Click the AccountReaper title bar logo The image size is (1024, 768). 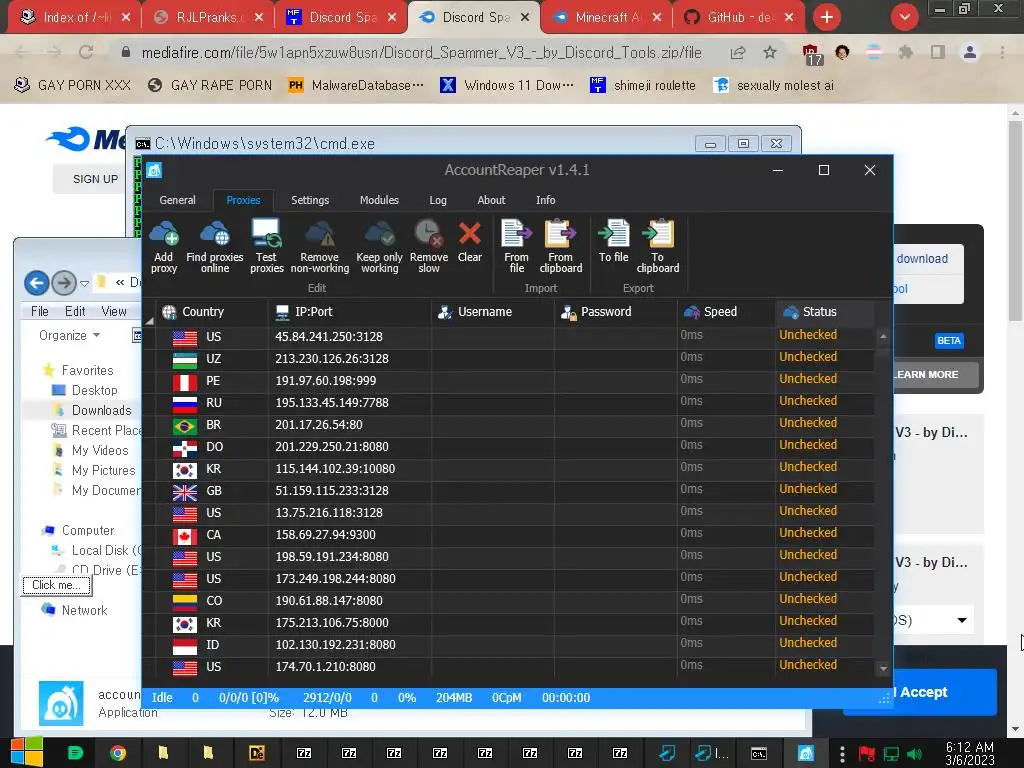154,170
